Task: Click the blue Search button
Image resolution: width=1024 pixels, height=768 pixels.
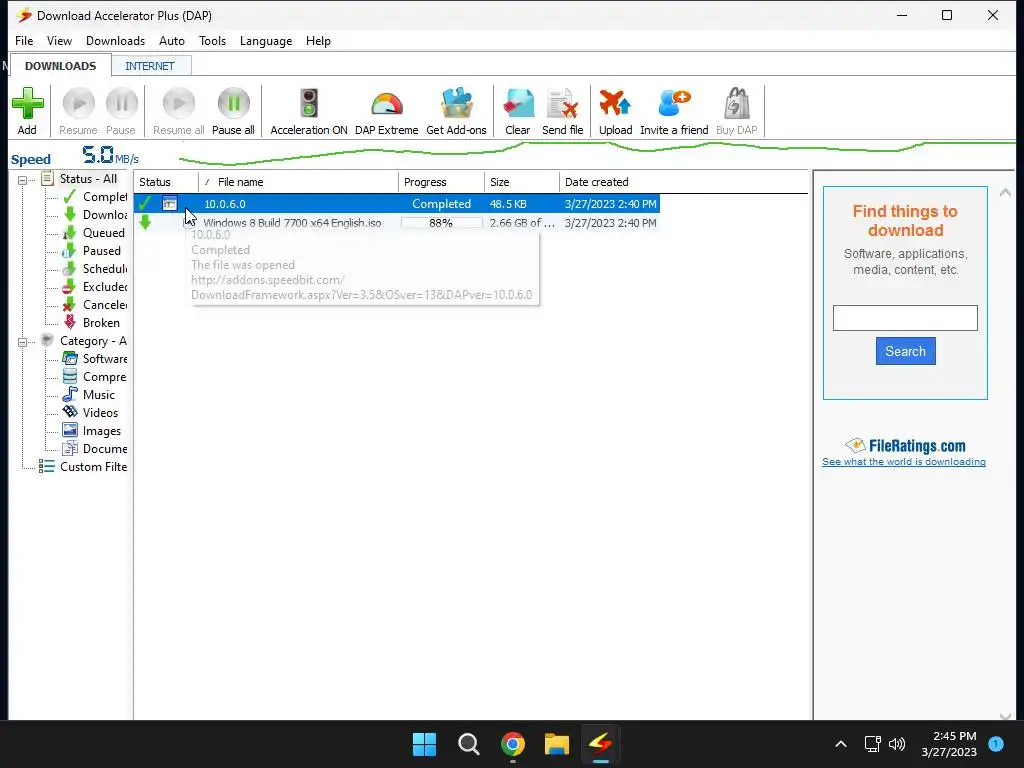Action: (905, 351)
